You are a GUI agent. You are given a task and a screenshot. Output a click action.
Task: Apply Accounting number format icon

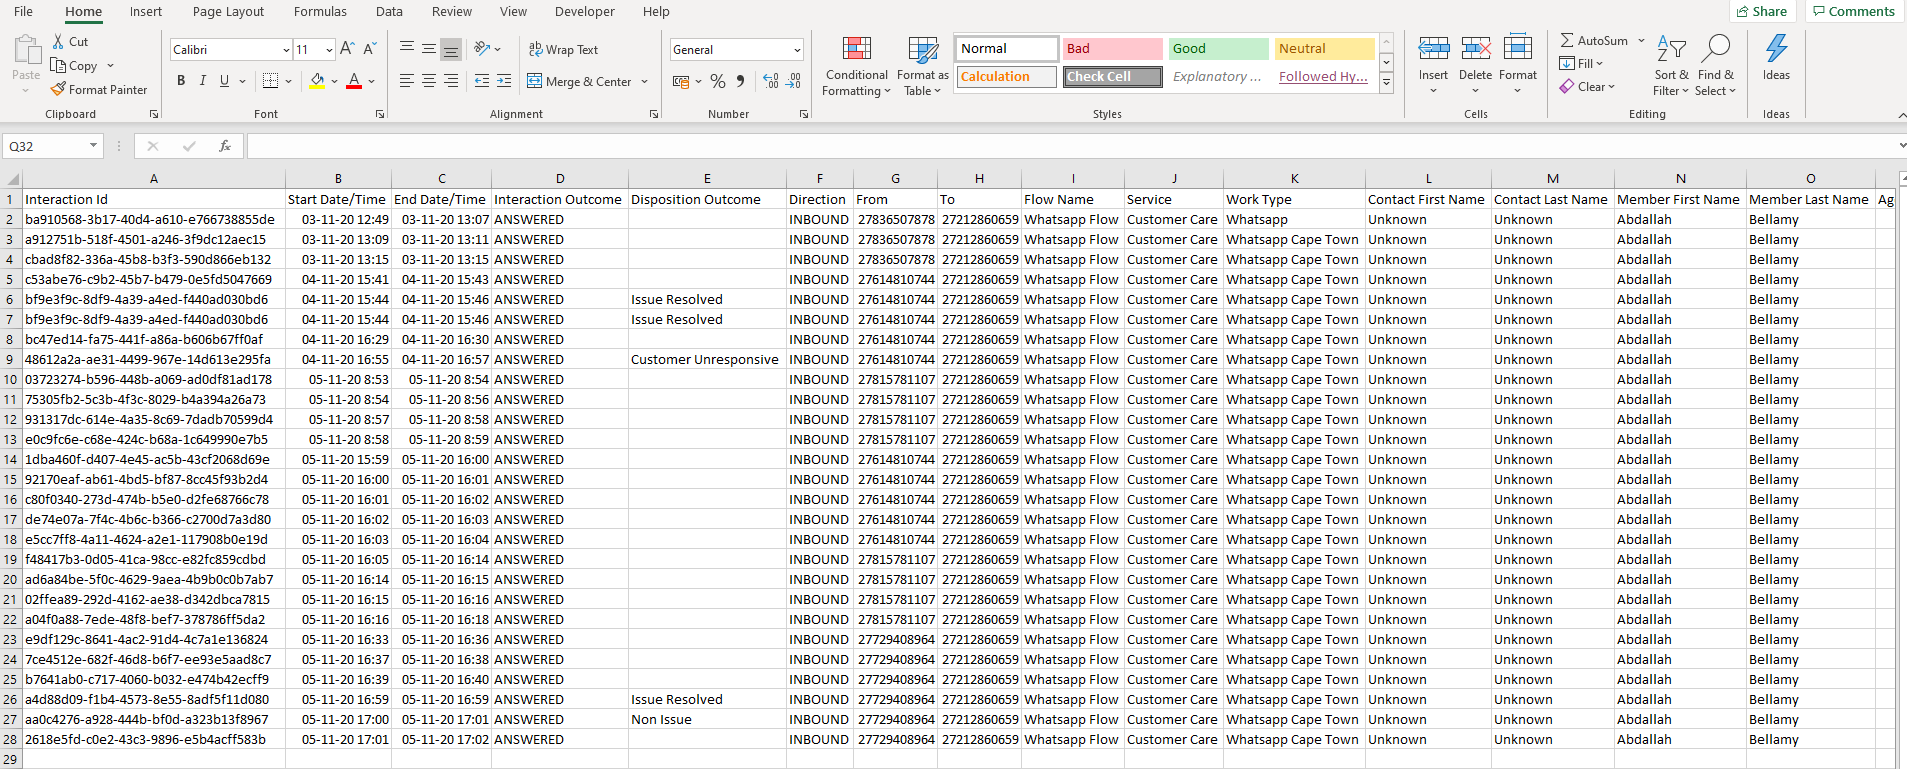pos(681,81)
